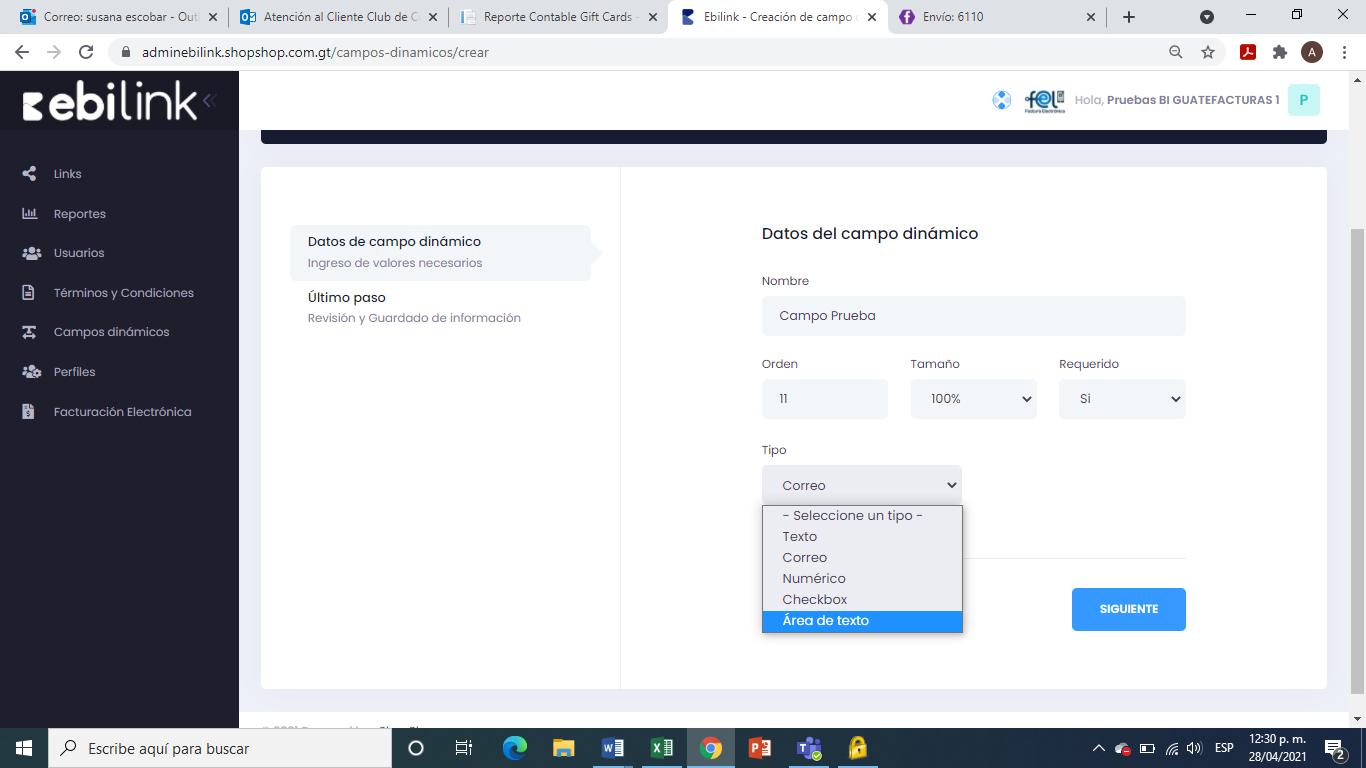Open Reportes in the sidebar
Viewport: 1366px width, 768px height.
(79, 214)
